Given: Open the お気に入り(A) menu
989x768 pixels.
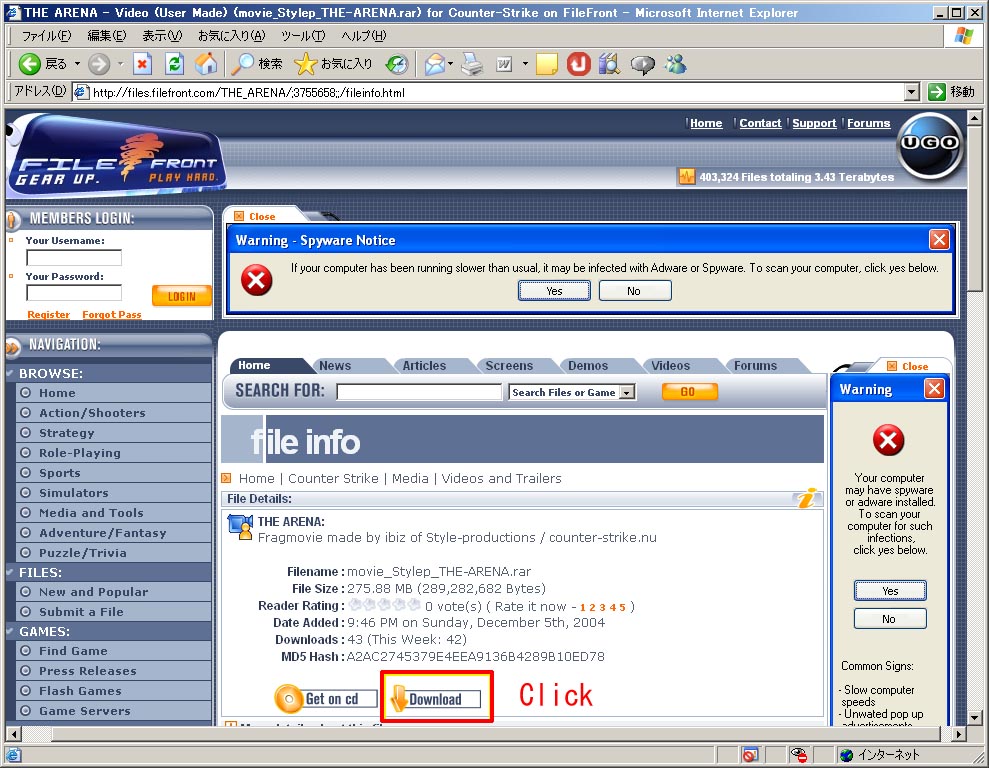Looking at the screenshot, I should tap(231, 36).
